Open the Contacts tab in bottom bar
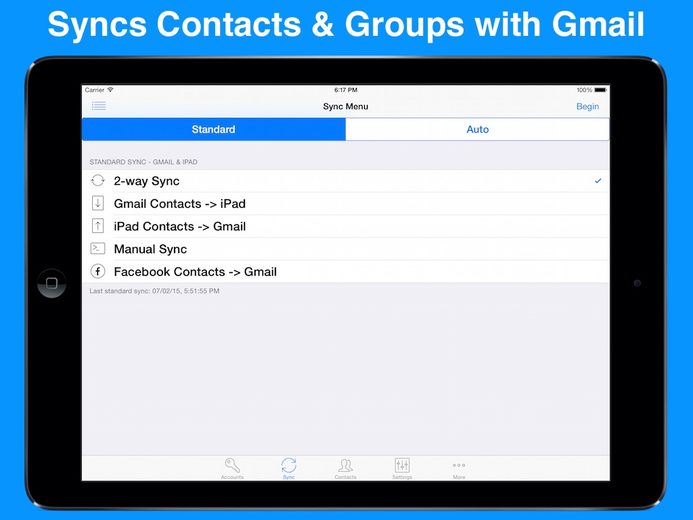This screenshot has width=693, height=520. point(345,468)
